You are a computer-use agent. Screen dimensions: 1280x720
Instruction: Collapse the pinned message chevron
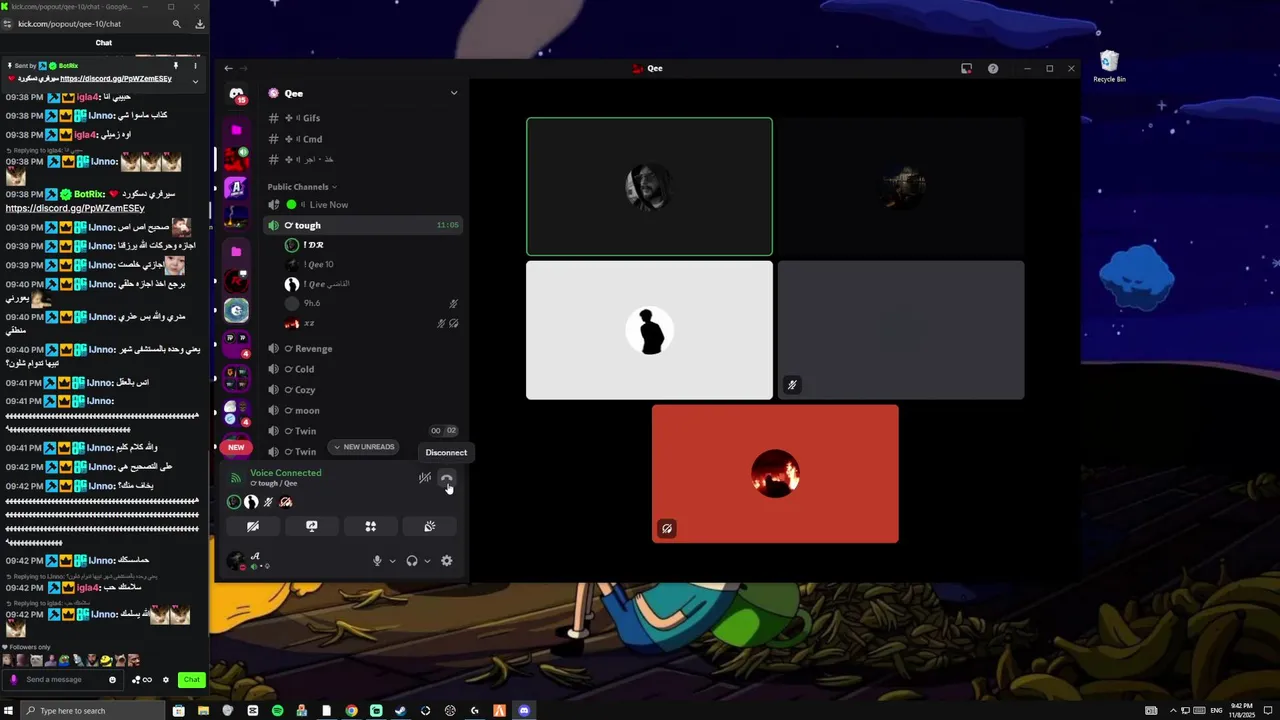[195, 81]
